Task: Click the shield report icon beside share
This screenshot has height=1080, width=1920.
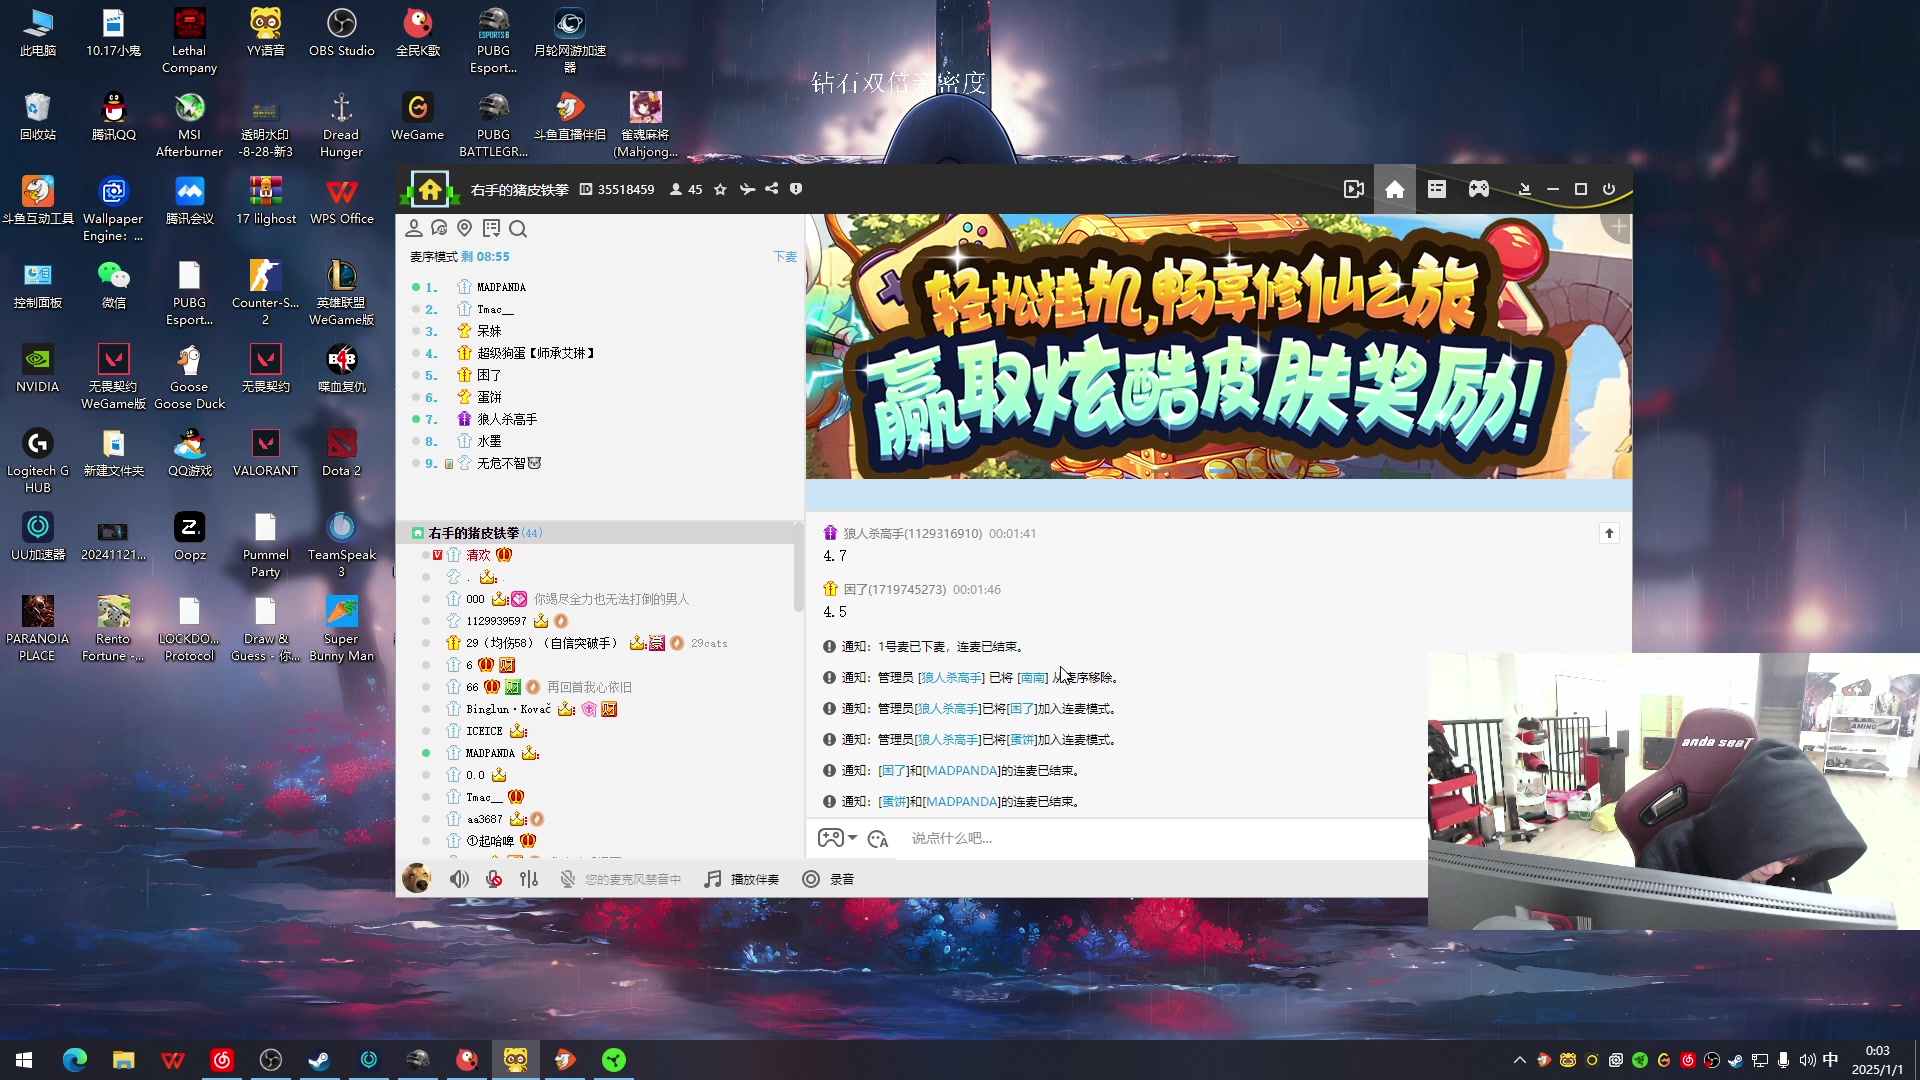Action: tap(796, 189)
